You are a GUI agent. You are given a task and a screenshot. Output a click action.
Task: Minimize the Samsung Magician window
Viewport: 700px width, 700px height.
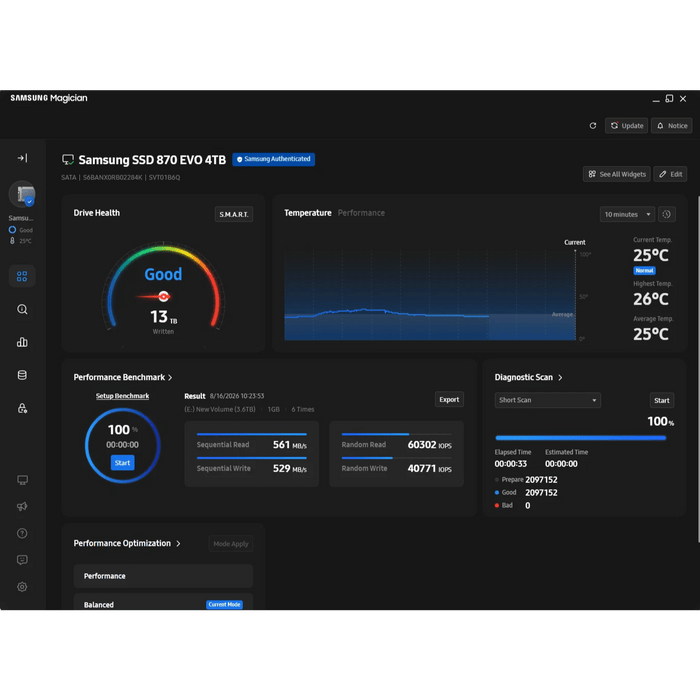coord(656,100)
